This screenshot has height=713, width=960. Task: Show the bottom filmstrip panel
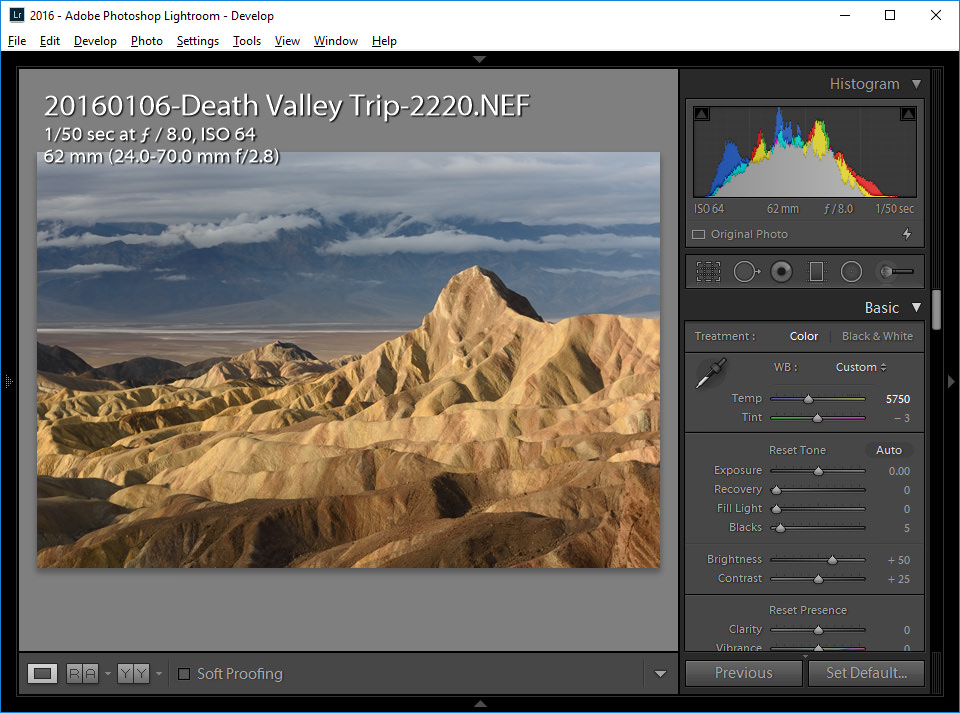tap(481, 704)
